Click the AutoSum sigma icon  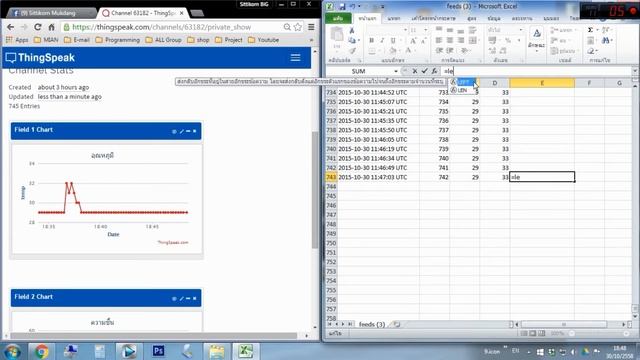click(x=591, y=30)
